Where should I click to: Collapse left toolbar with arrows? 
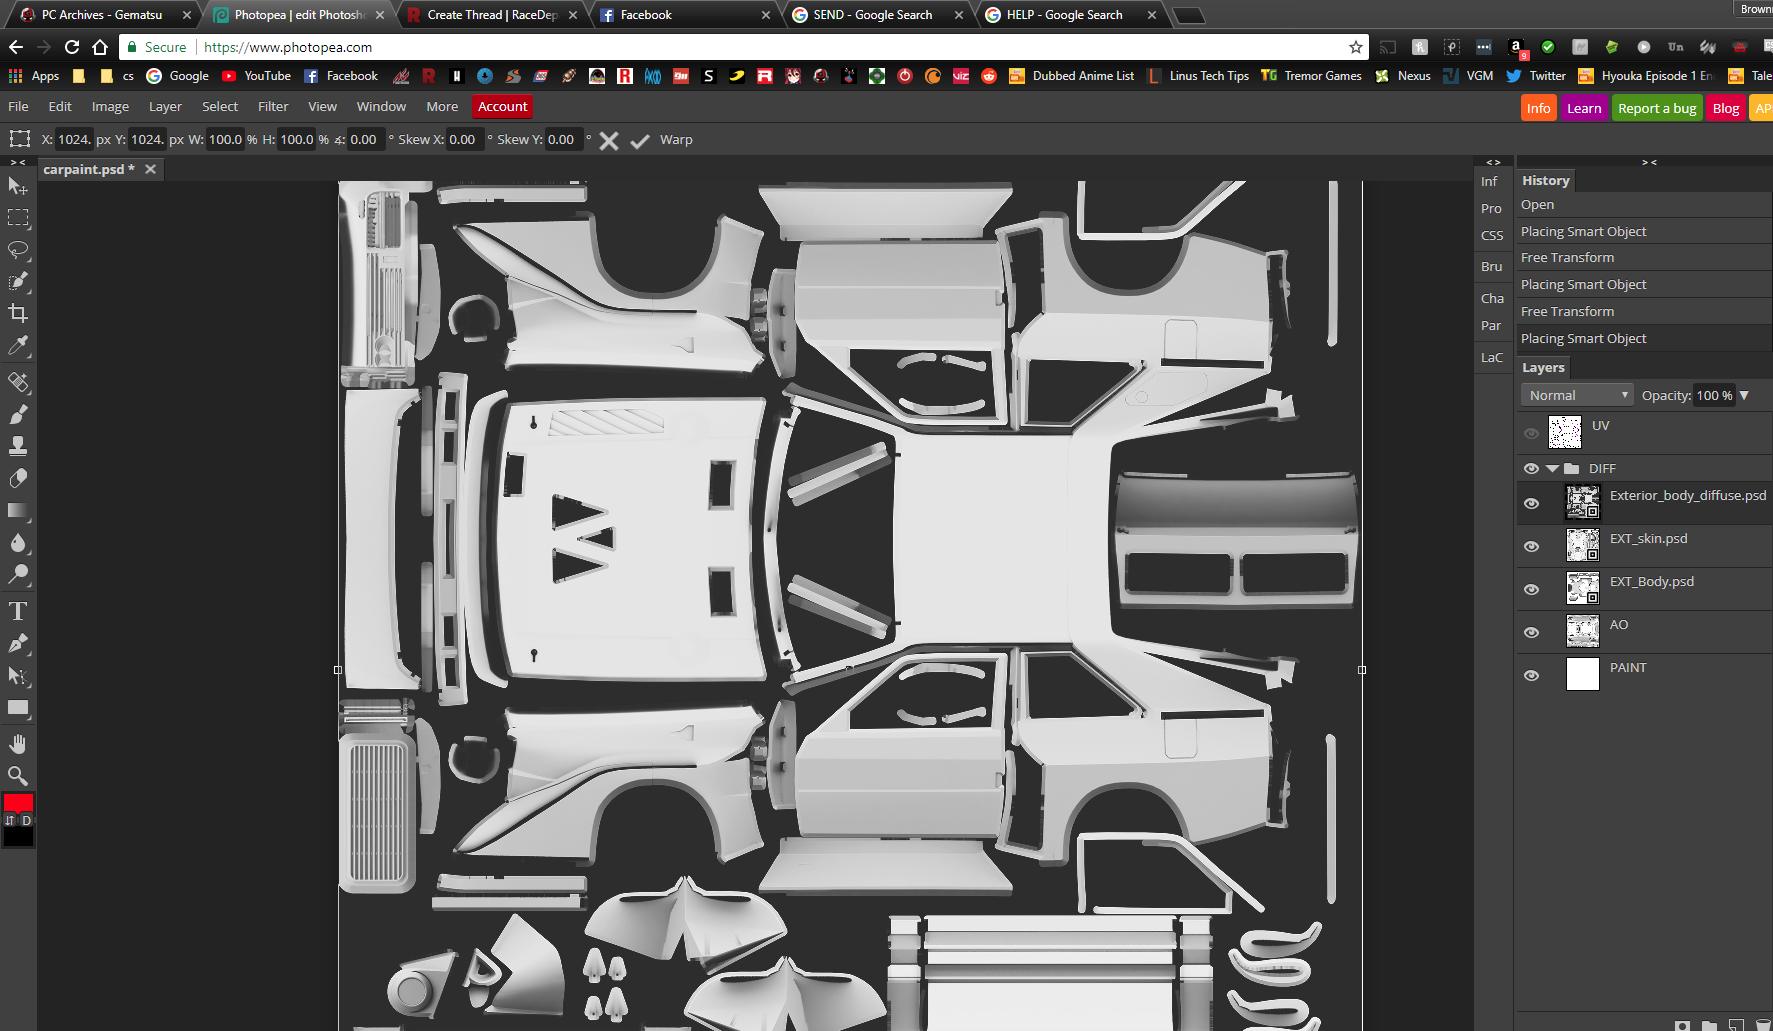tap(18, 162)
